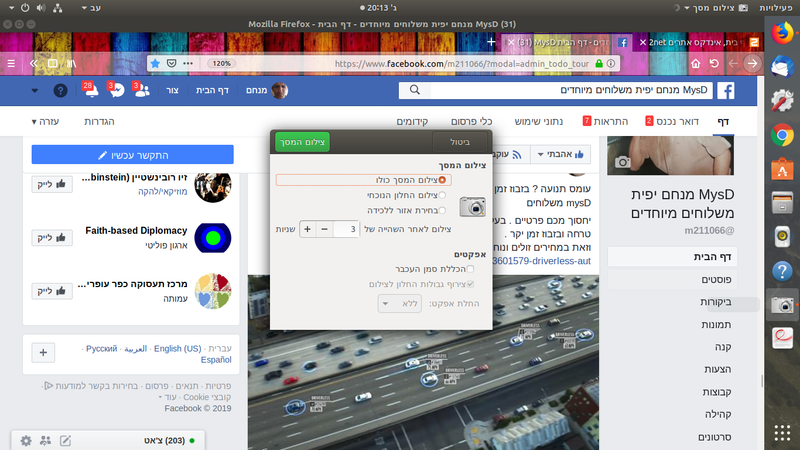Show all applications grid in the dock

782,433
